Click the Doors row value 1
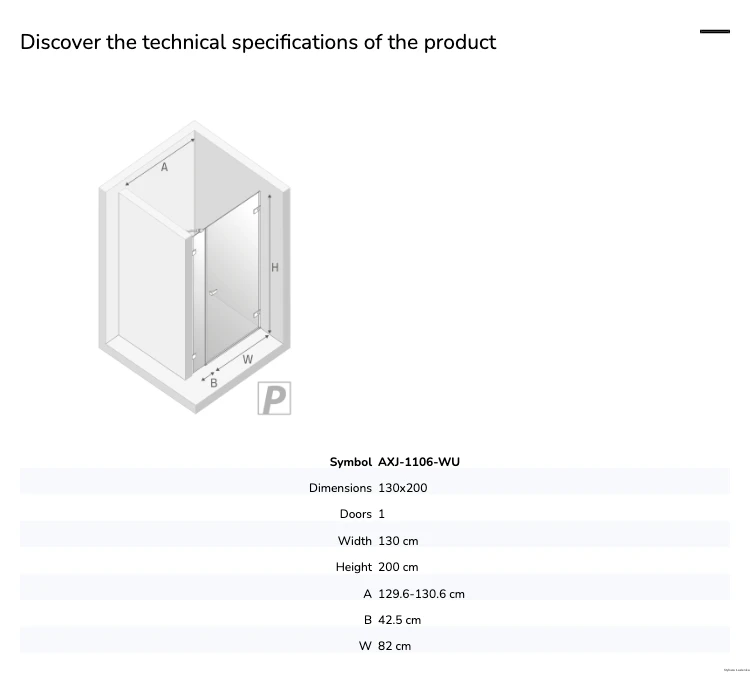750x673 pixels. [381, 514]
